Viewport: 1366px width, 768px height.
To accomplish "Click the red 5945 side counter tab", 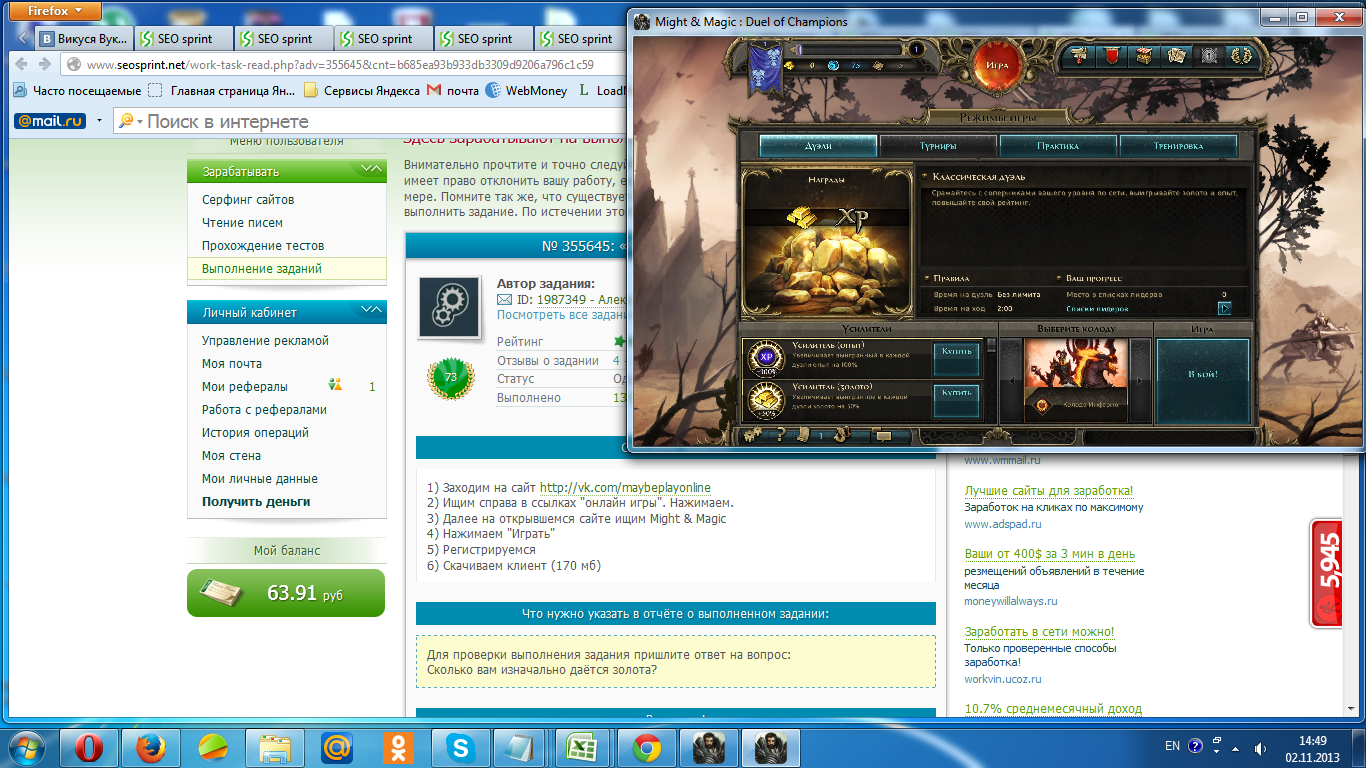I will click(x=1326, y=573).
